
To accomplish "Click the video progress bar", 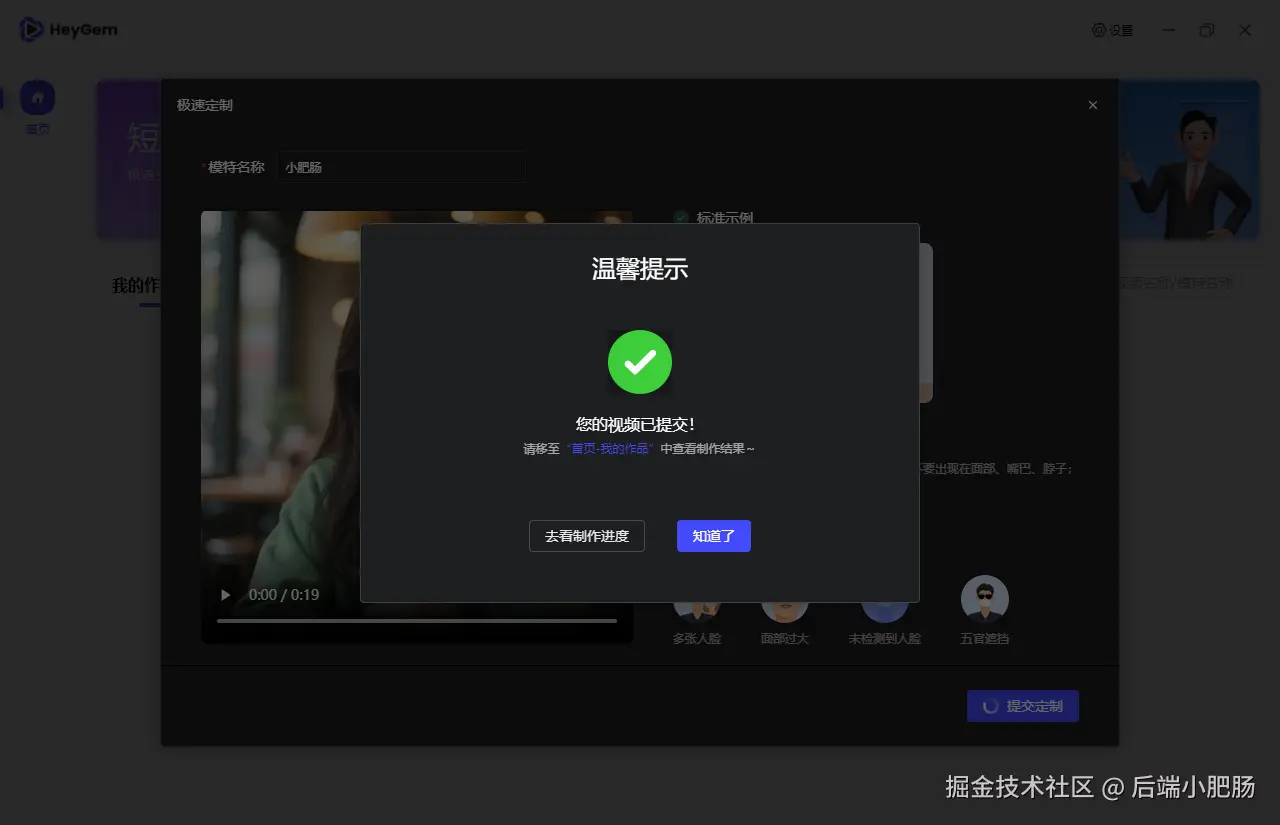I will pyautogui.click(x=417, y=621).
